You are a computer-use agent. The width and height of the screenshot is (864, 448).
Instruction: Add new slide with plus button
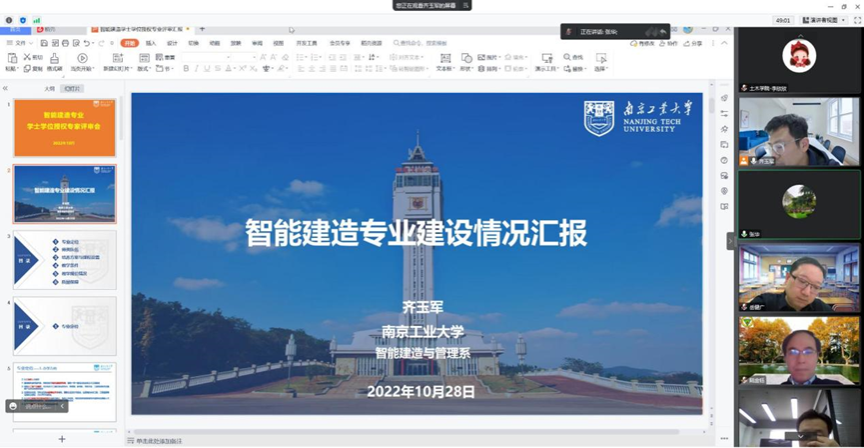62,439
